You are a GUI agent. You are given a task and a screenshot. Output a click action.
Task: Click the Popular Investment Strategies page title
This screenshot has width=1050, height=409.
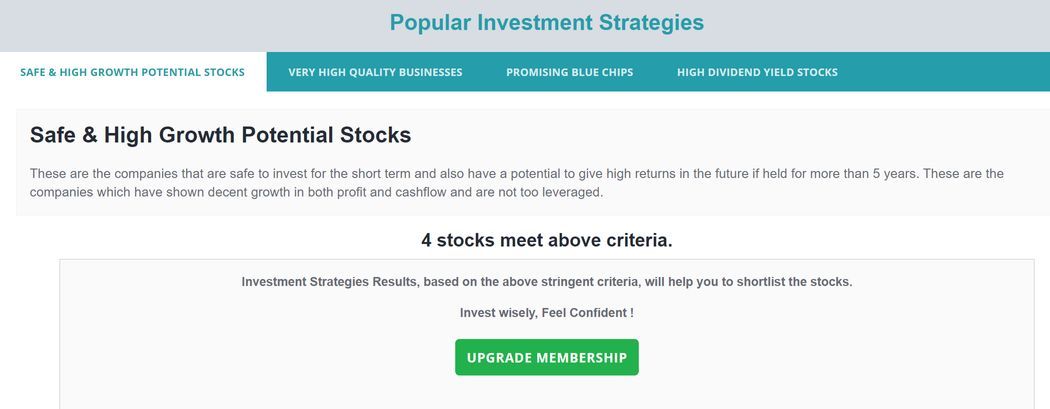click(546, 23)
